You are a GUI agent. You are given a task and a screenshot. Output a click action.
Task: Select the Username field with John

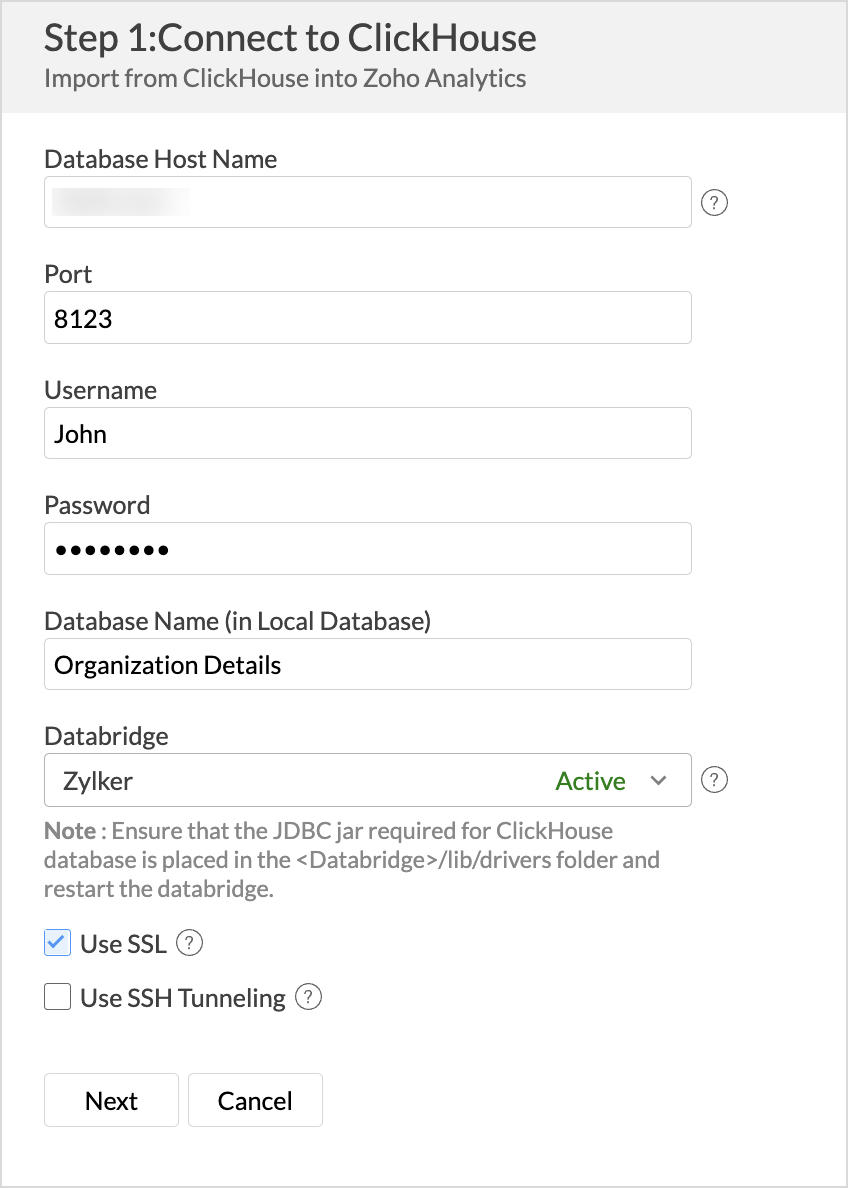coord(368,433)
